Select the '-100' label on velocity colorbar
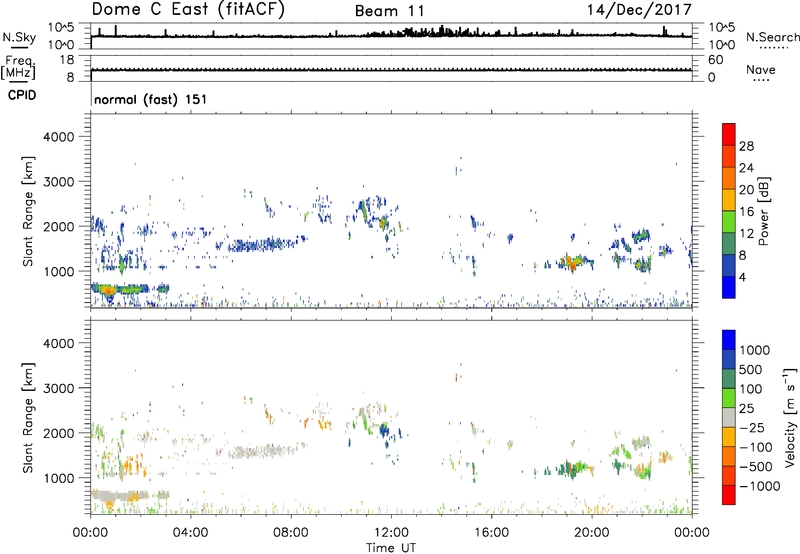This screenshot has width=800, height=554. pyautogui.click(x=756, y=447)
